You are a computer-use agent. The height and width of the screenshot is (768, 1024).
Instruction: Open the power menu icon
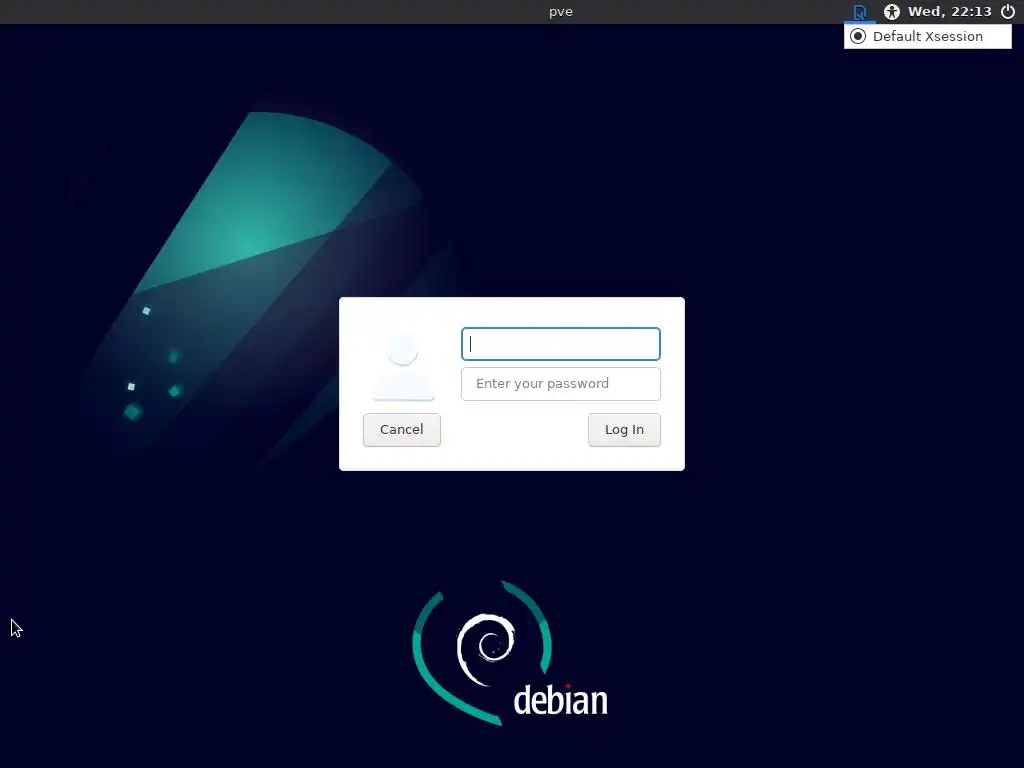click(1008, 12)
